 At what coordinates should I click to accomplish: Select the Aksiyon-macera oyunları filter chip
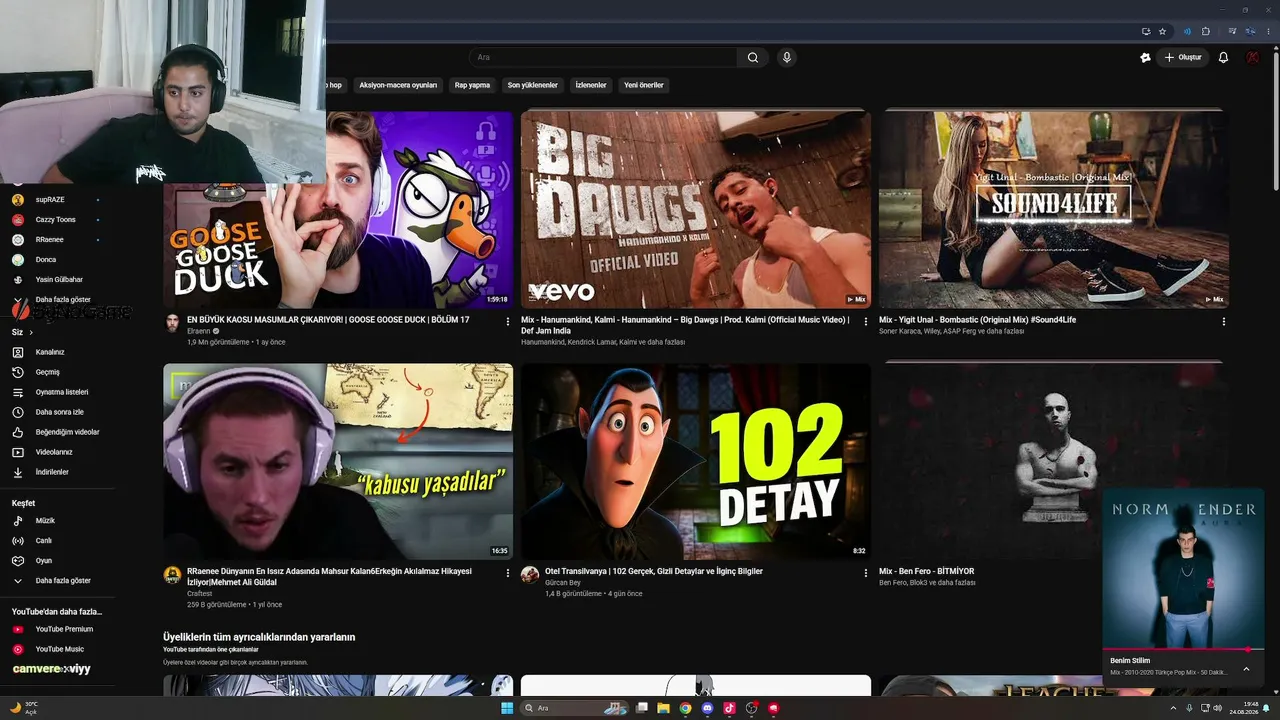click(398, 85)
